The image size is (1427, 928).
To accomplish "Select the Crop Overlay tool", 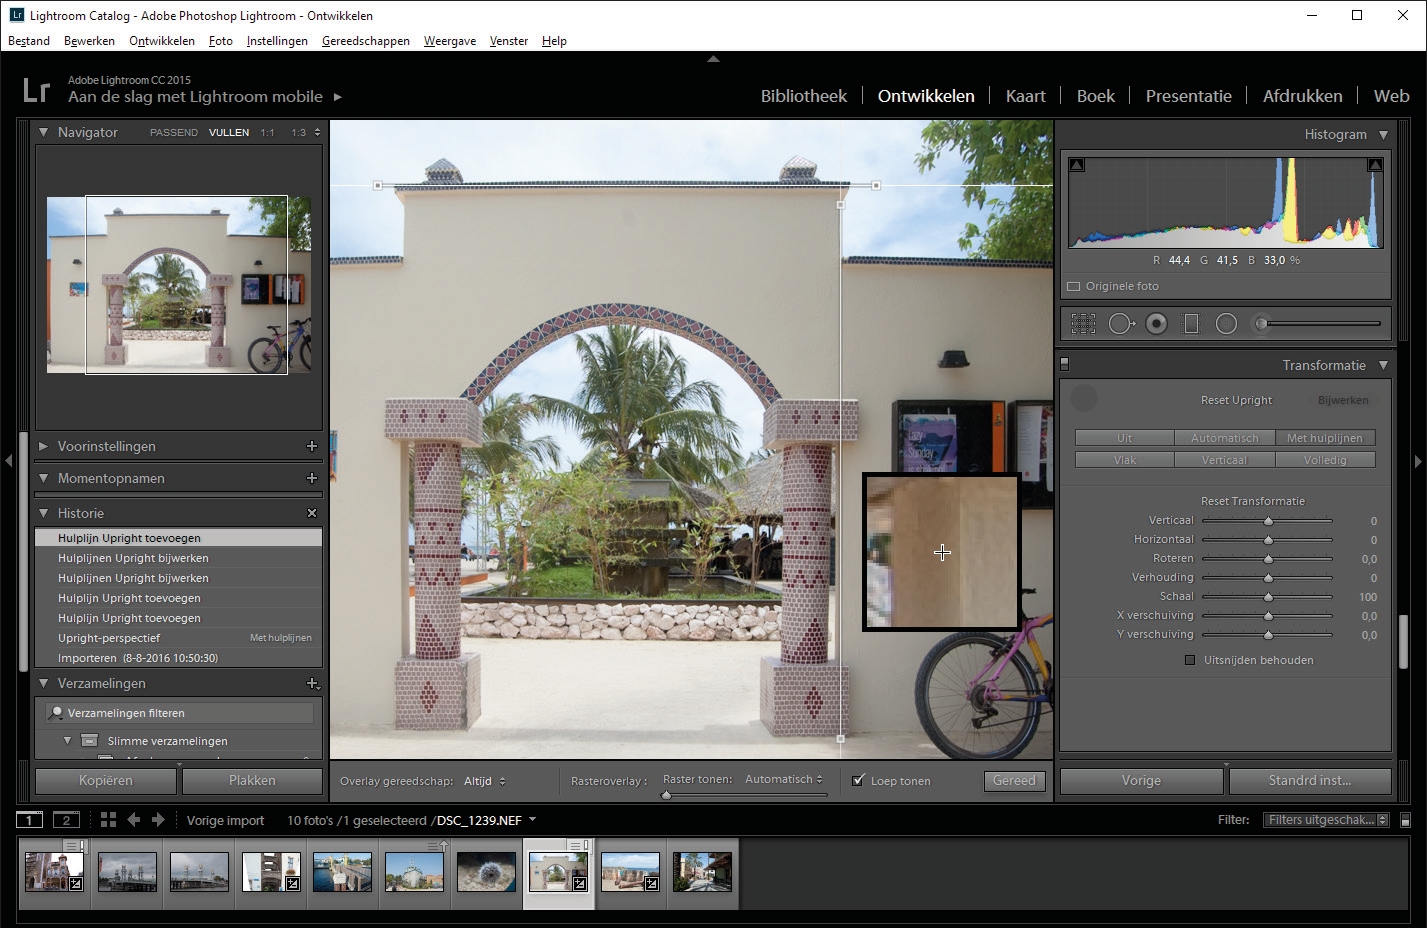I will coord(1083,323).
